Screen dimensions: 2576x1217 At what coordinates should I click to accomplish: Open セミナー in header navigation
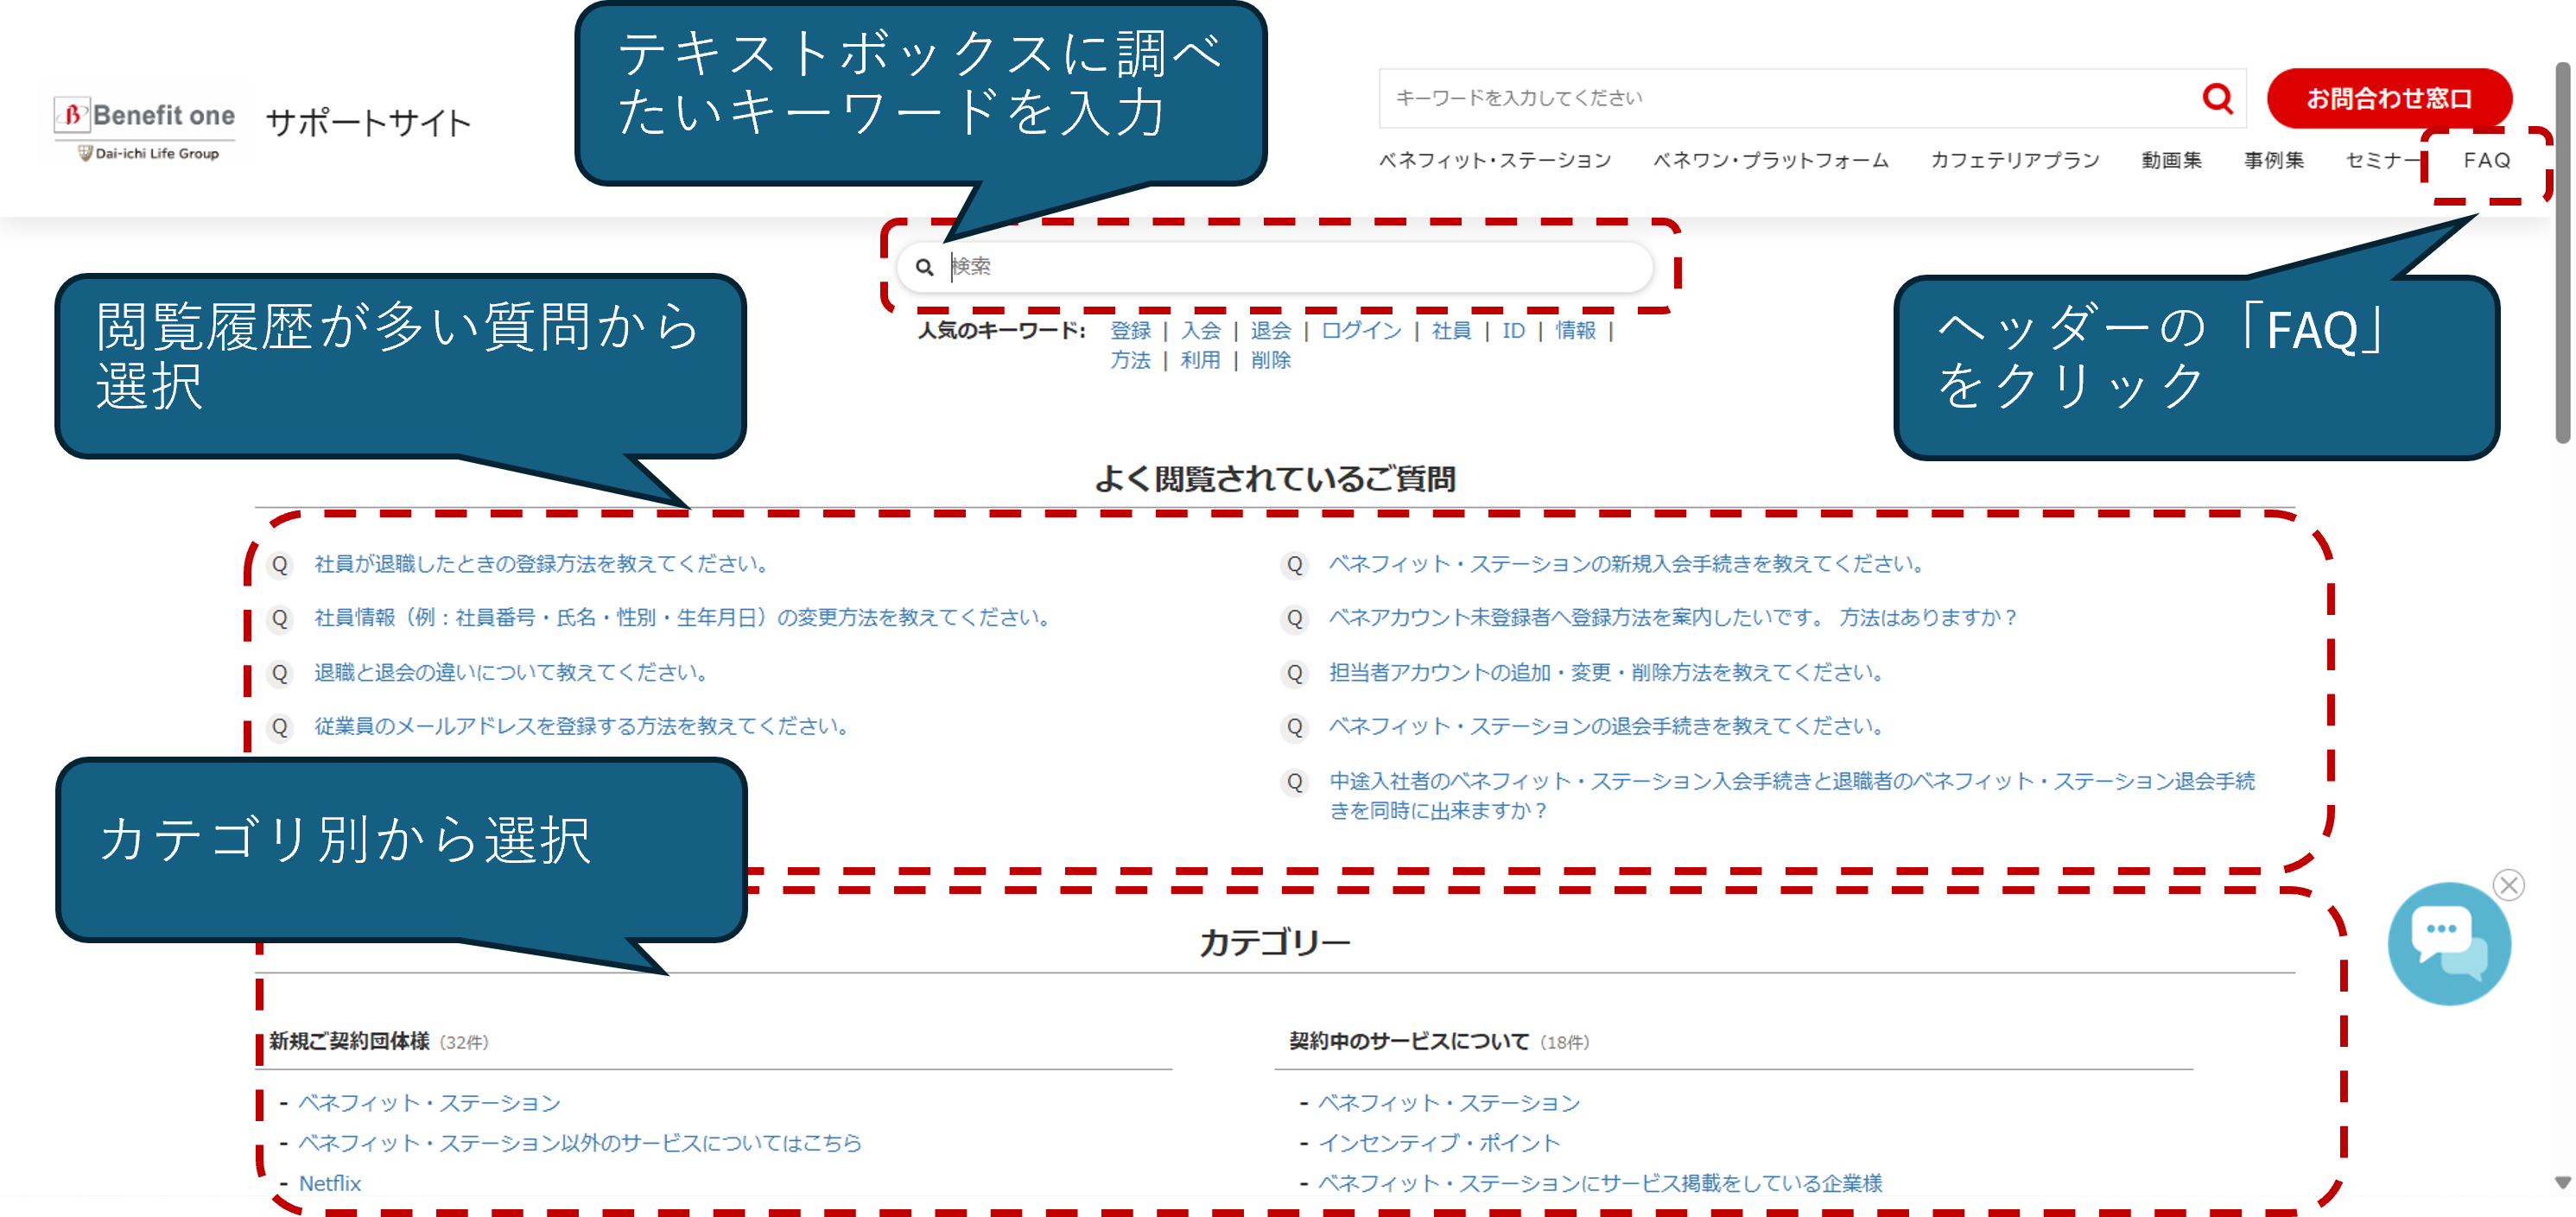2383,160
